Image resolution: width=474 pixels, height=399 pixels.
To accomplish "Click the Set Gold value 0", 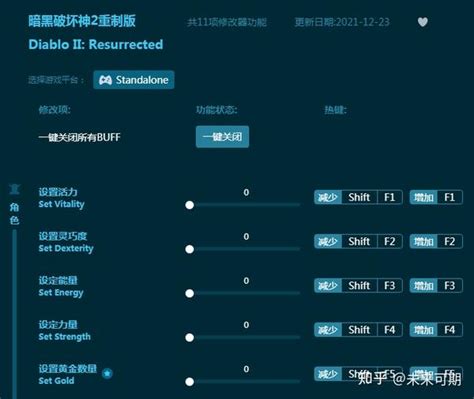I will (246, 369).
